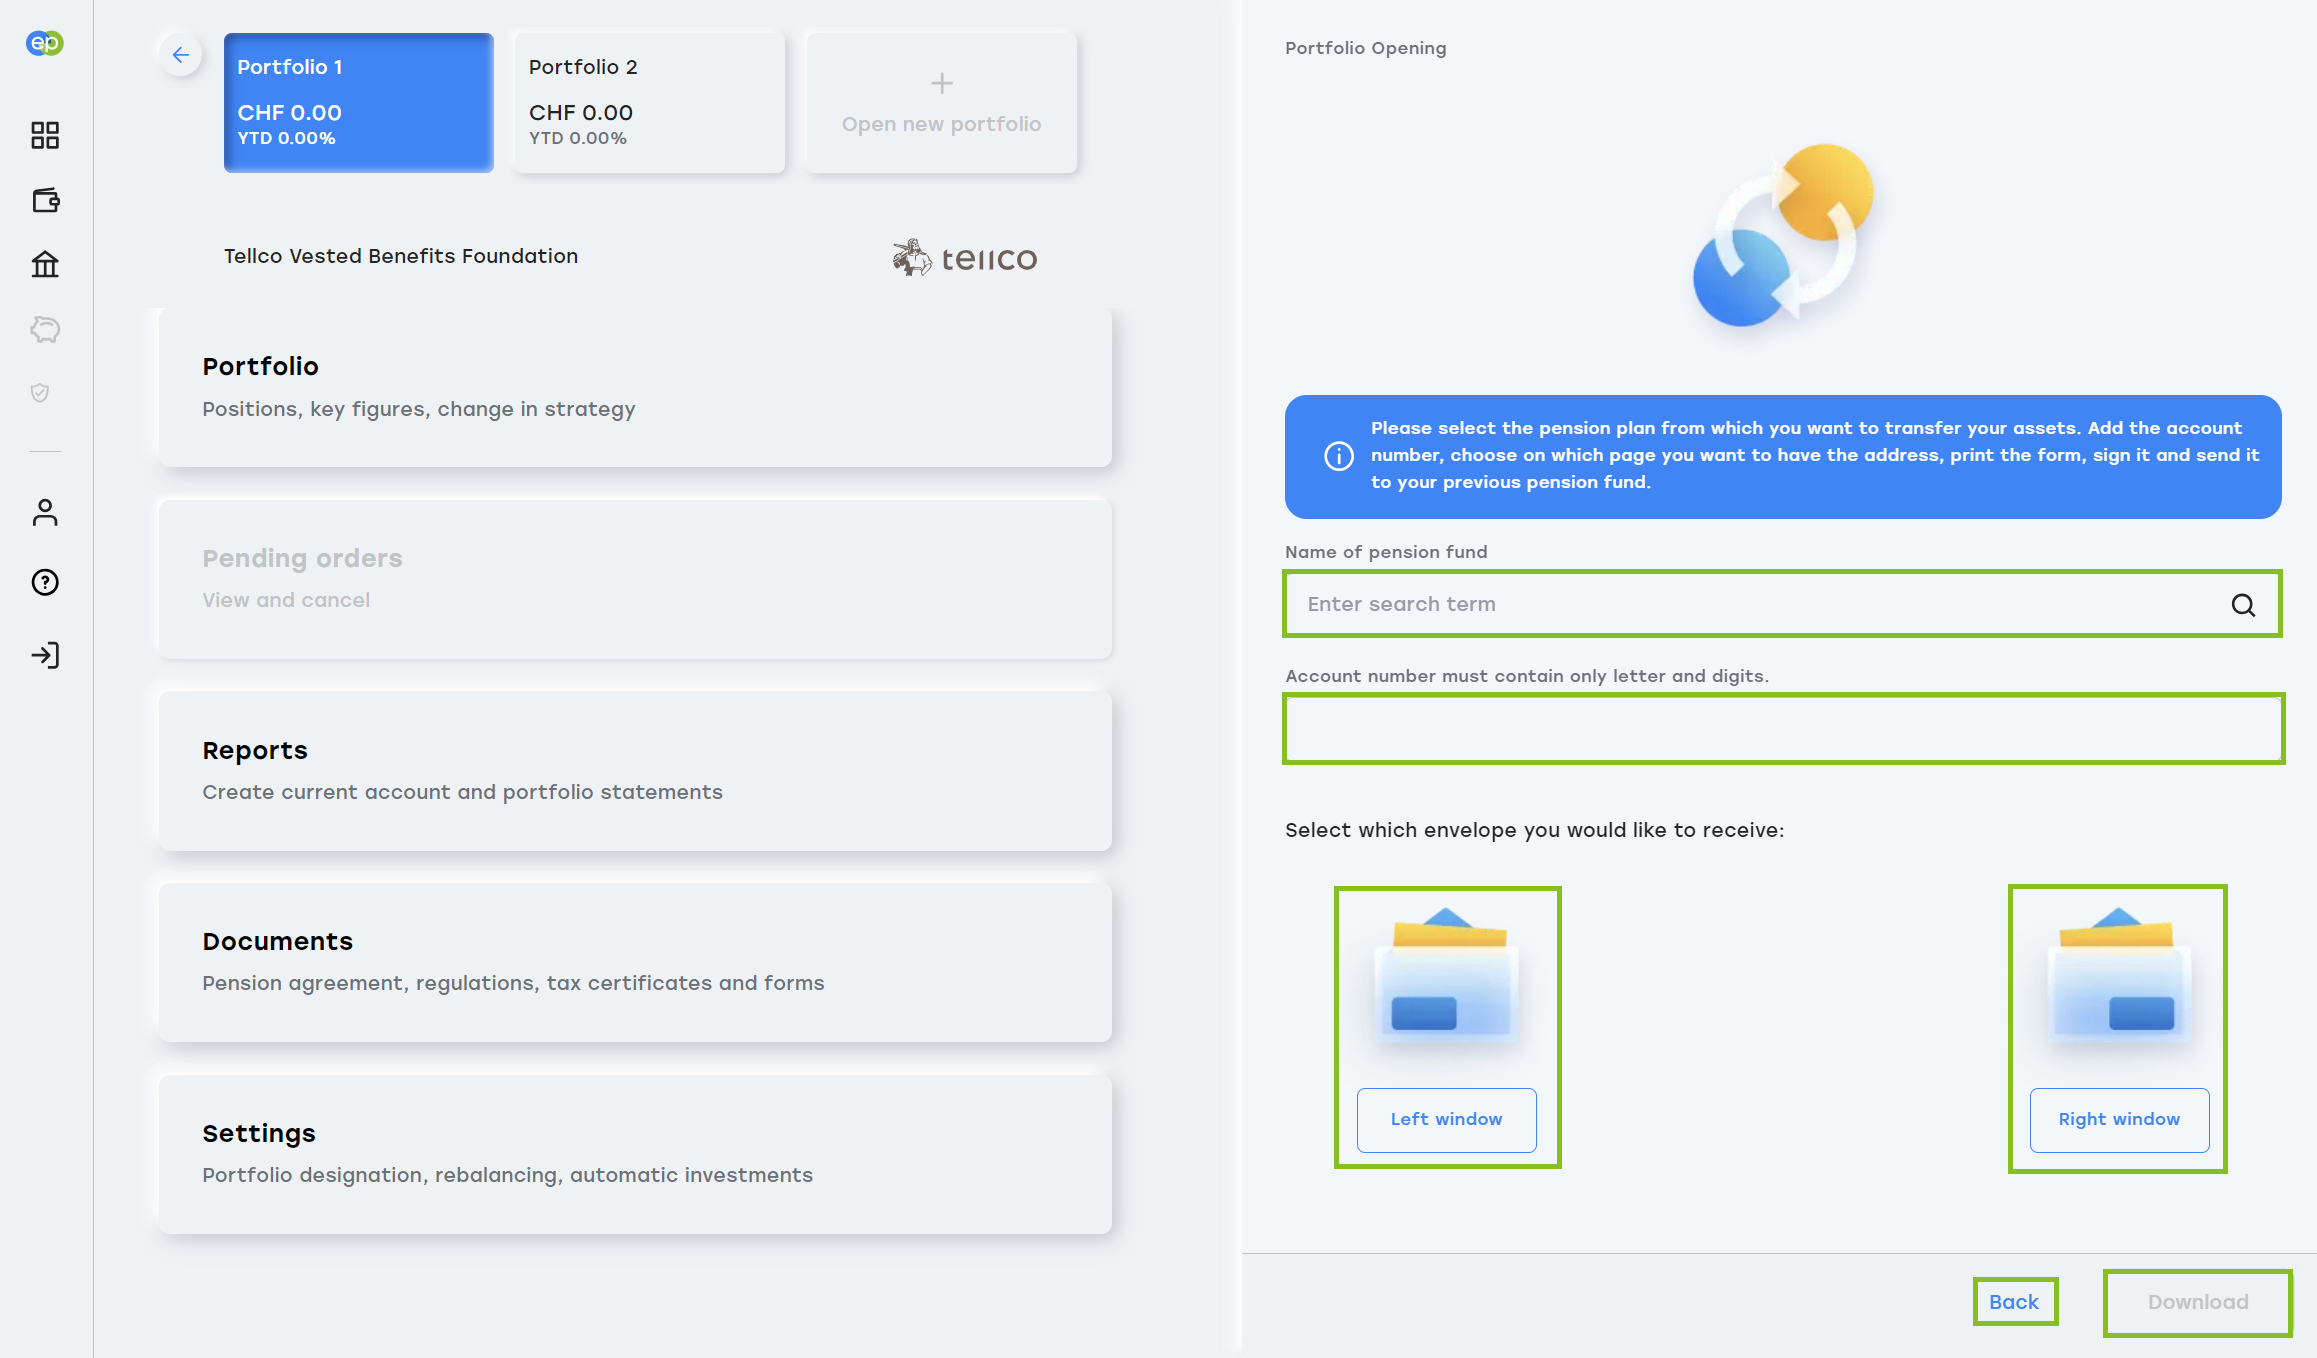Click the search magnifier icon

click(x=2242, y=605)
